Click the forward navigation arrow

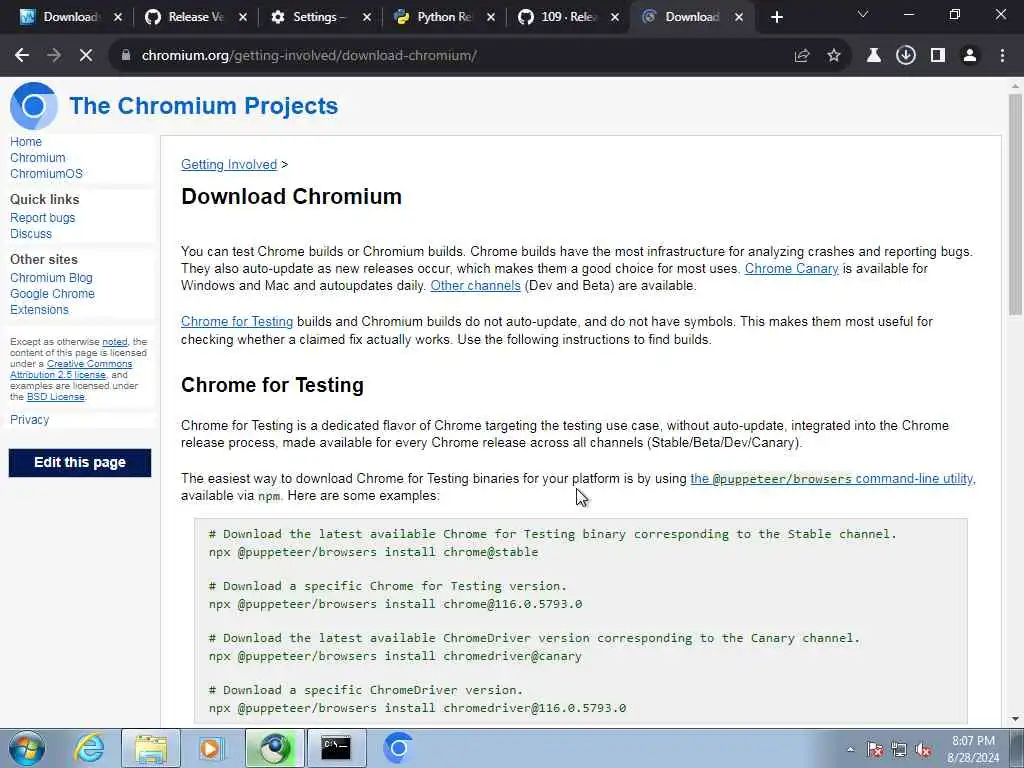point(54,56)
